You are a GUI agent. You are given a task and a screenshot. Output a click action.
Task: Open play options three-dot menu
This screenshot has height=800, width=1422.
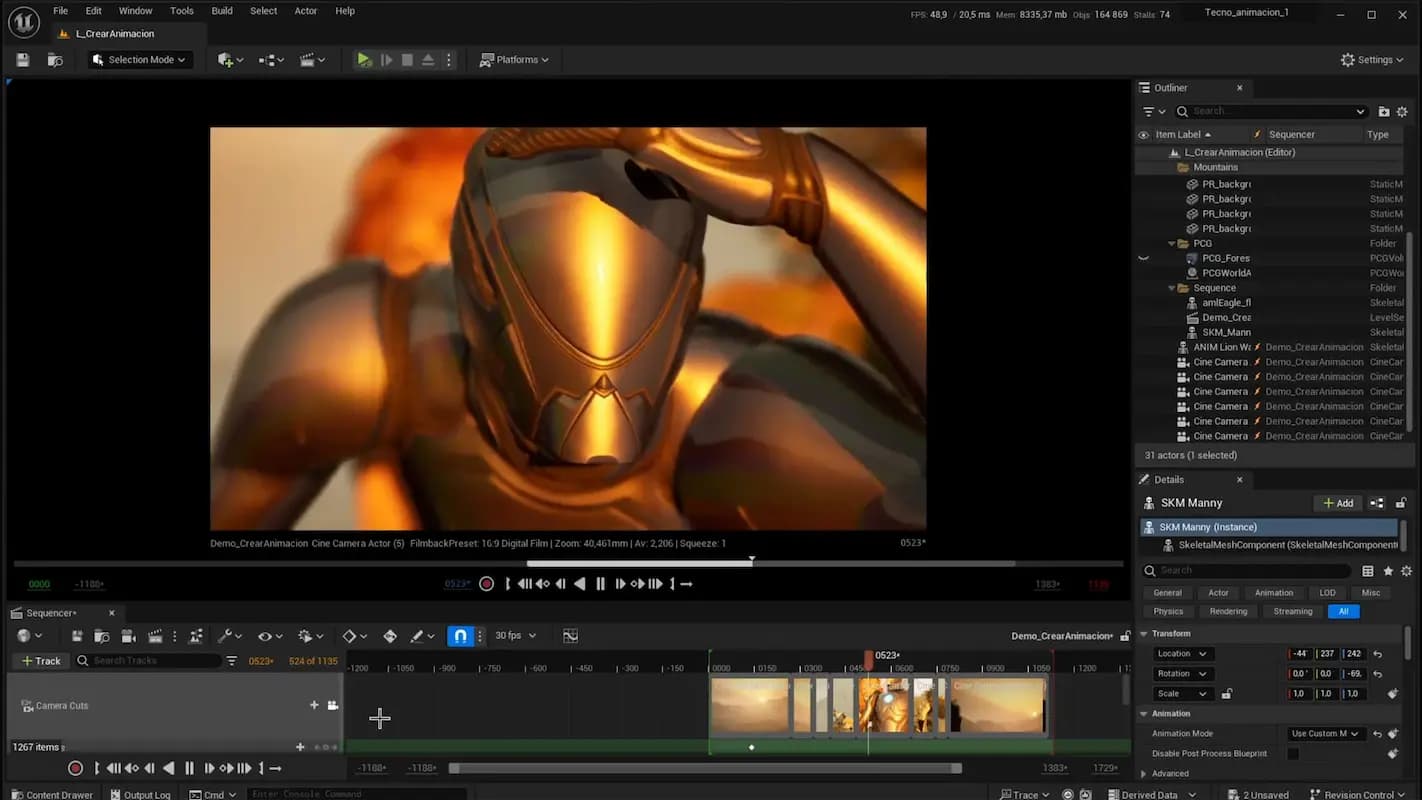coord(448,60)
